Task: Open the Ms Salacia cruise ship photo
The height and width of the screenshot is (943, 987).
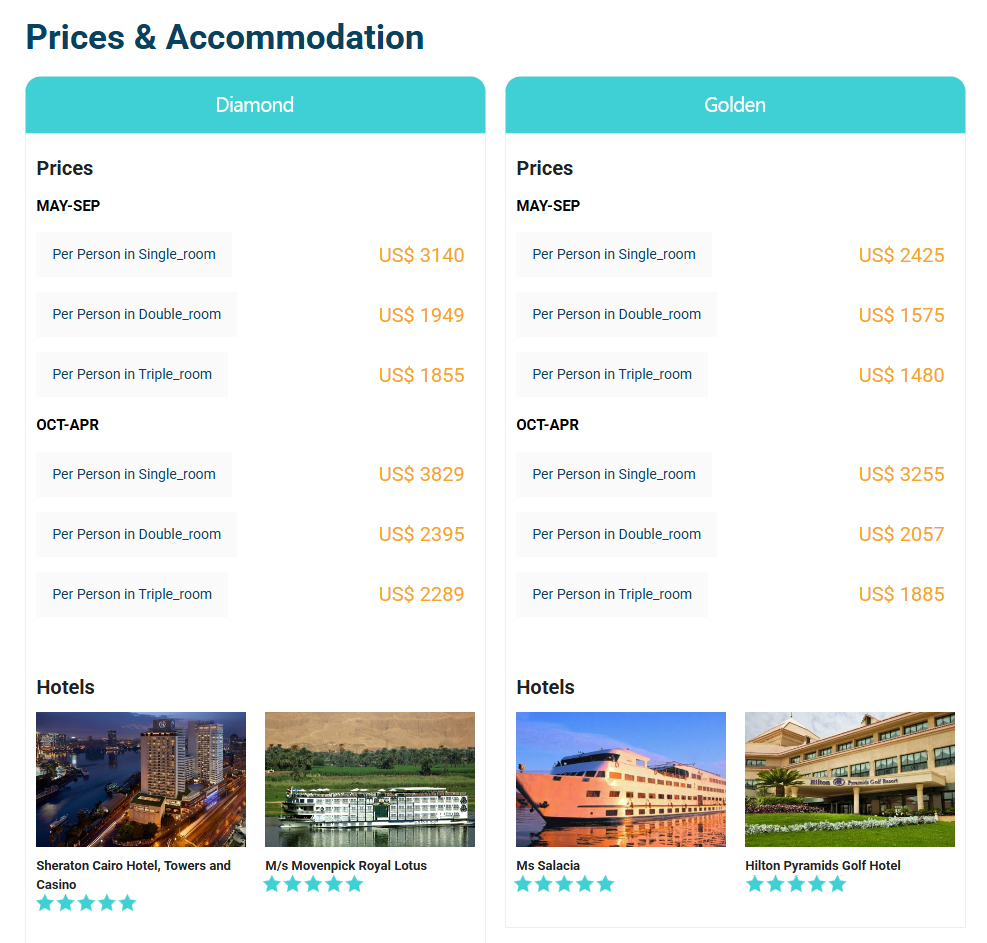Action: point(621,779)
